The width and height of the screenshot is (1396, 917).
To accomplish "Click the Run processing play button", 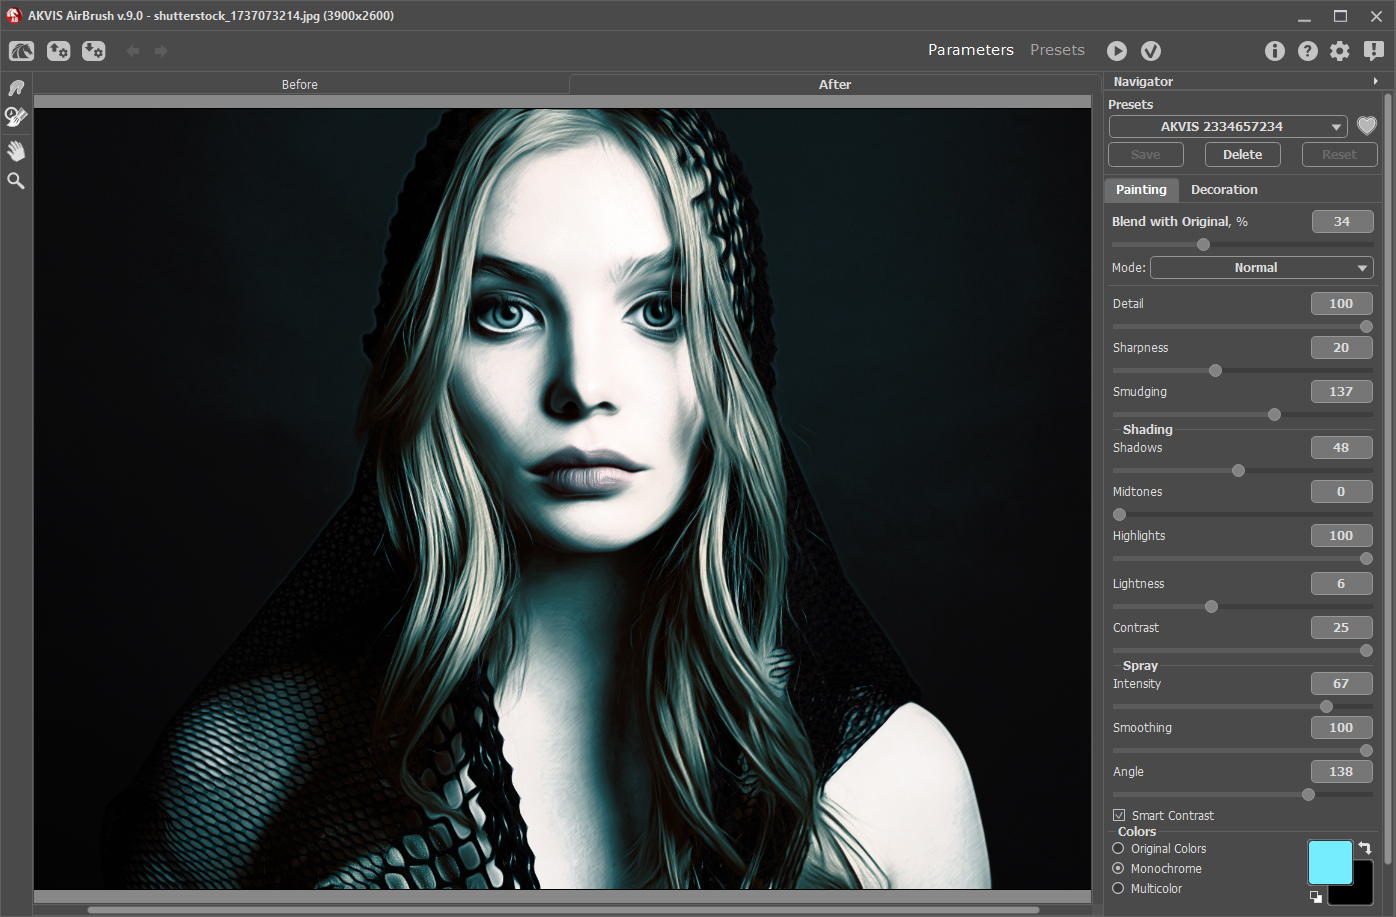I will point(1117,51).
